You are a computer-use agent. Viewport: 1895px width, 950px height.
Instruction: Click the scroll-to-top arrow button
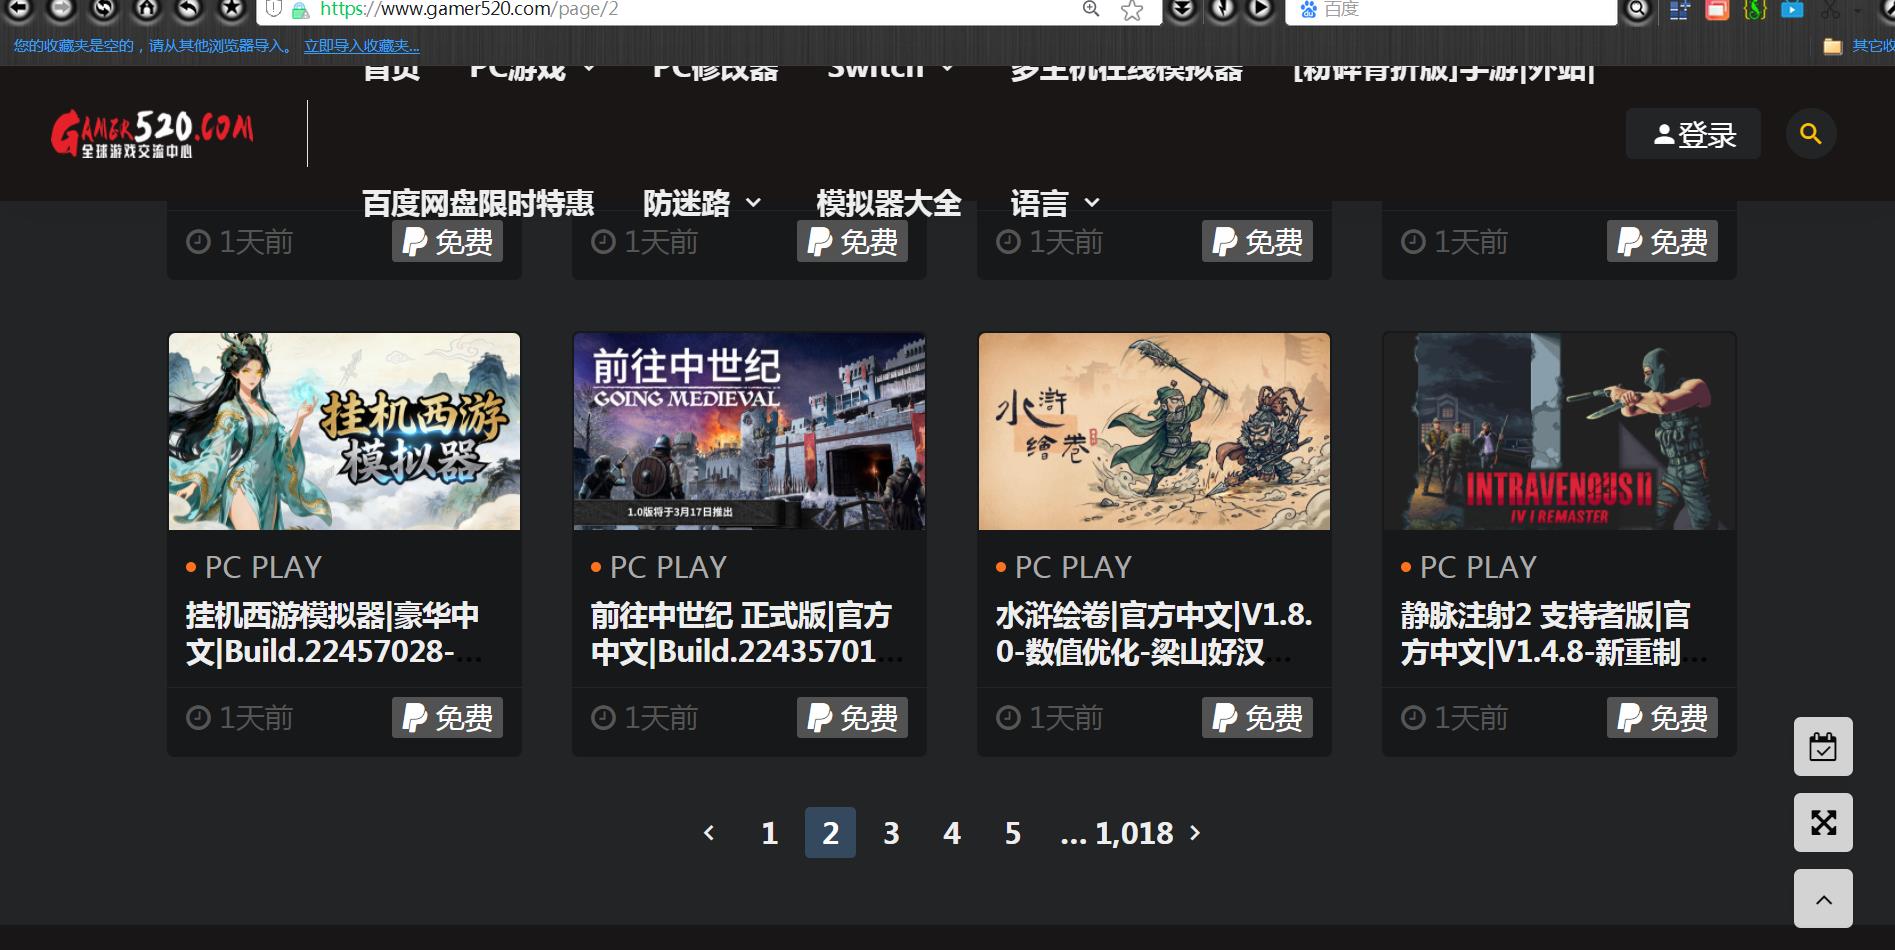[1822, 899]
